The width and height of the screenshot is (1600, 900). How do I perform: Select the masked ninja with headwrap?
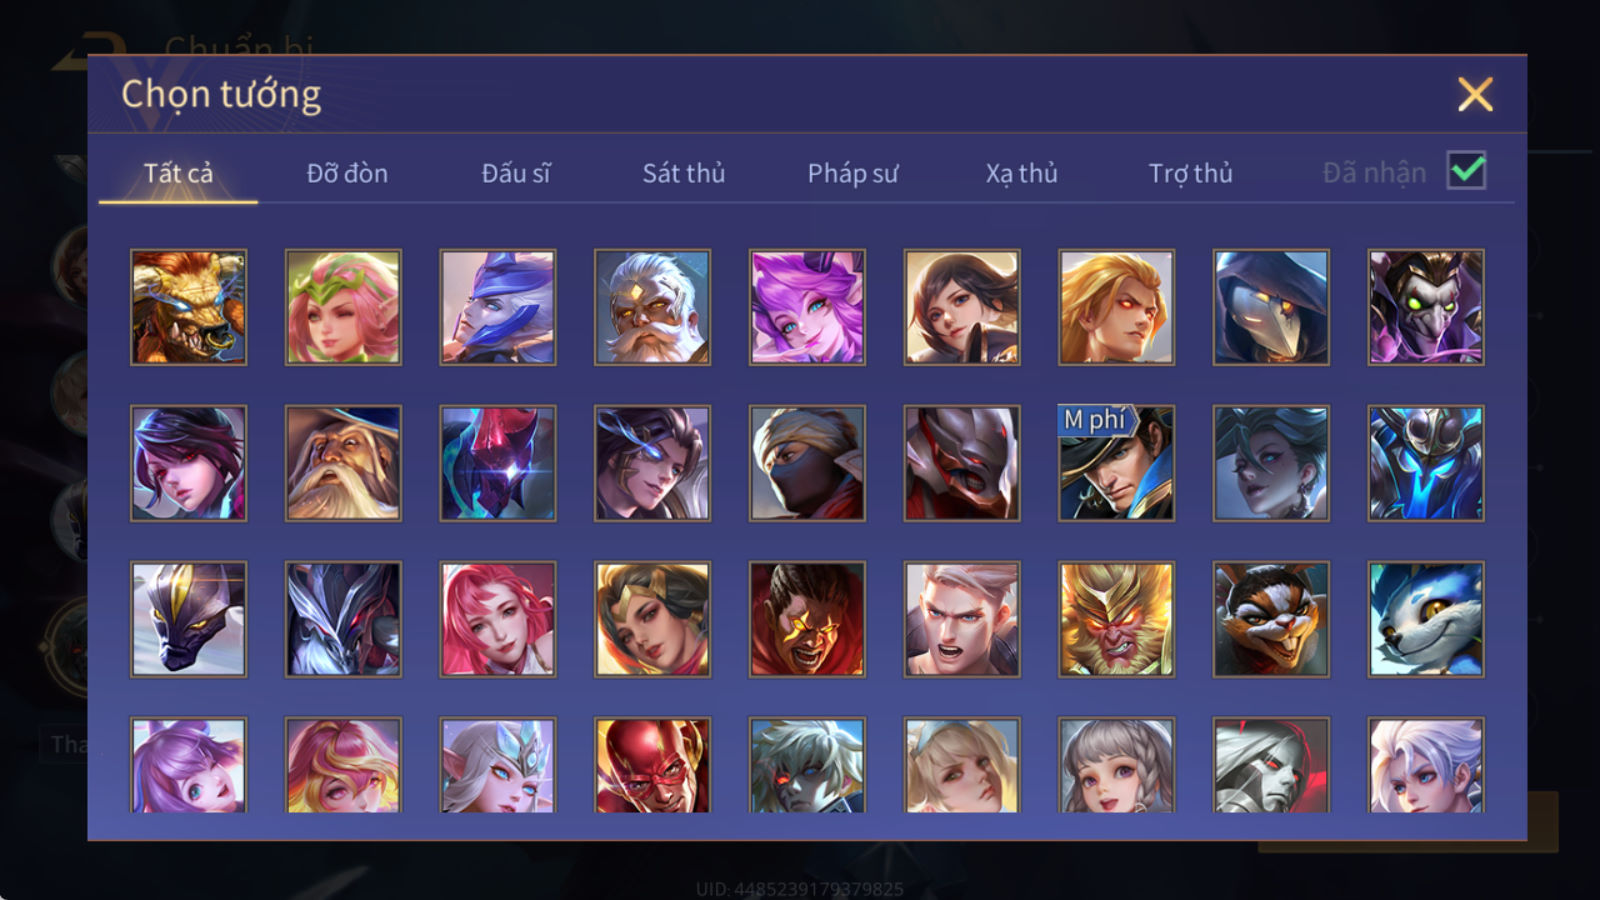click(807, 463)
